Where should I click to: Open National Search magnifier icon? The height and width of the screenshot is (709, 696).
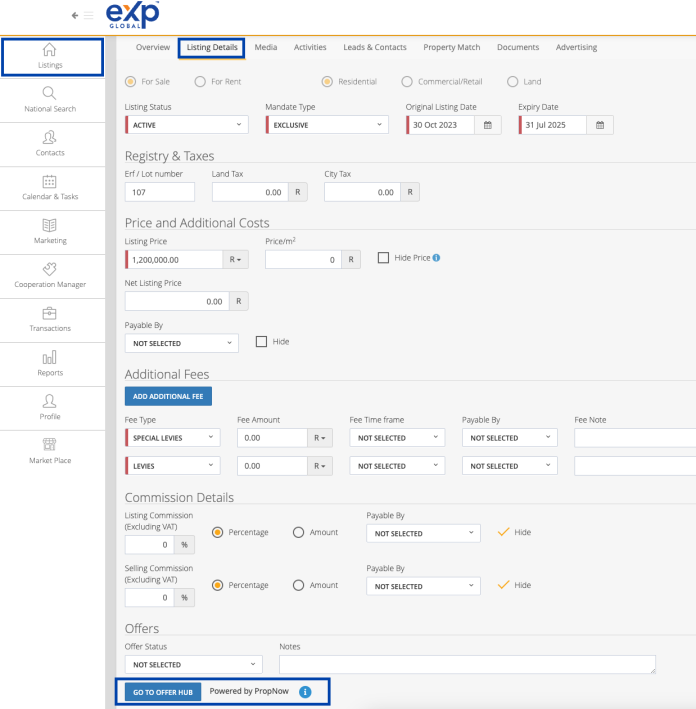point(50,94)
